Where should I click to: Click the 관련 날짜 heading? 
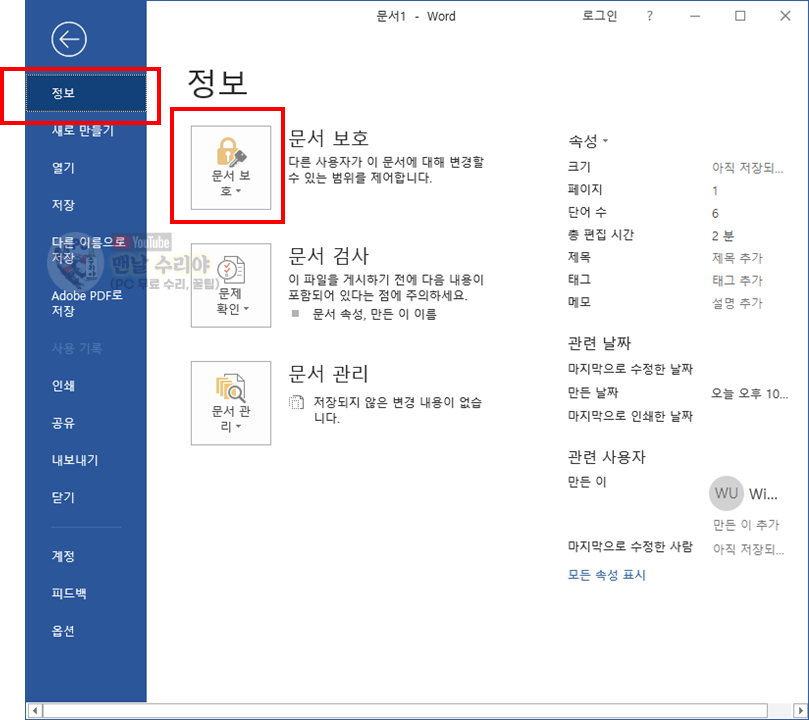599,343
